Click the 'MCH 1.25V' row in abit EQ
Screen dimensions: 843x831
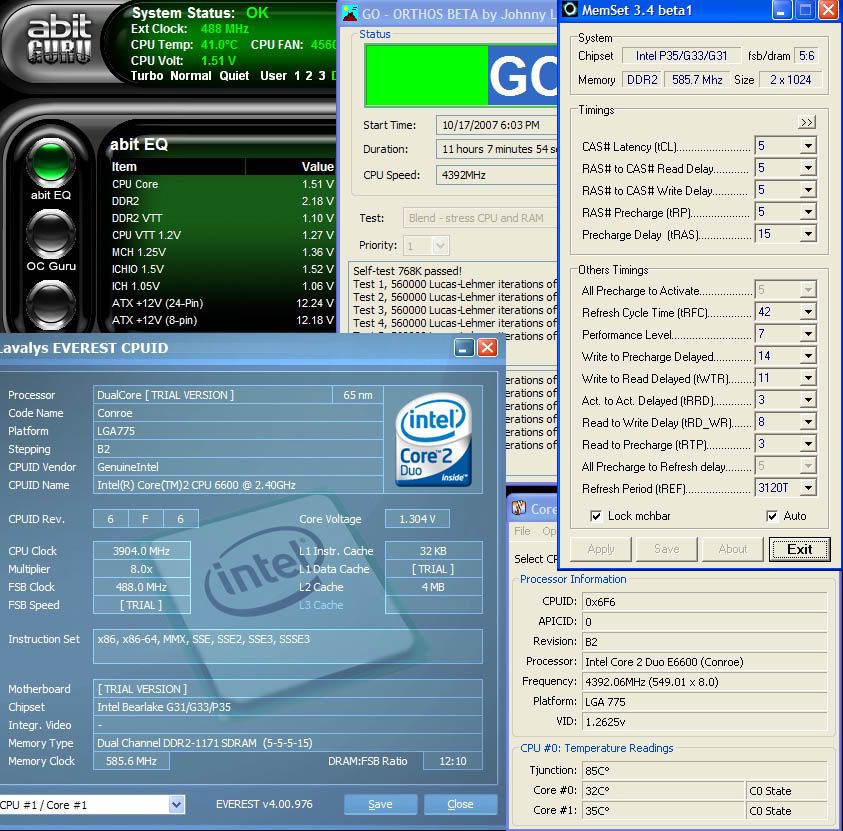[223, 252]
